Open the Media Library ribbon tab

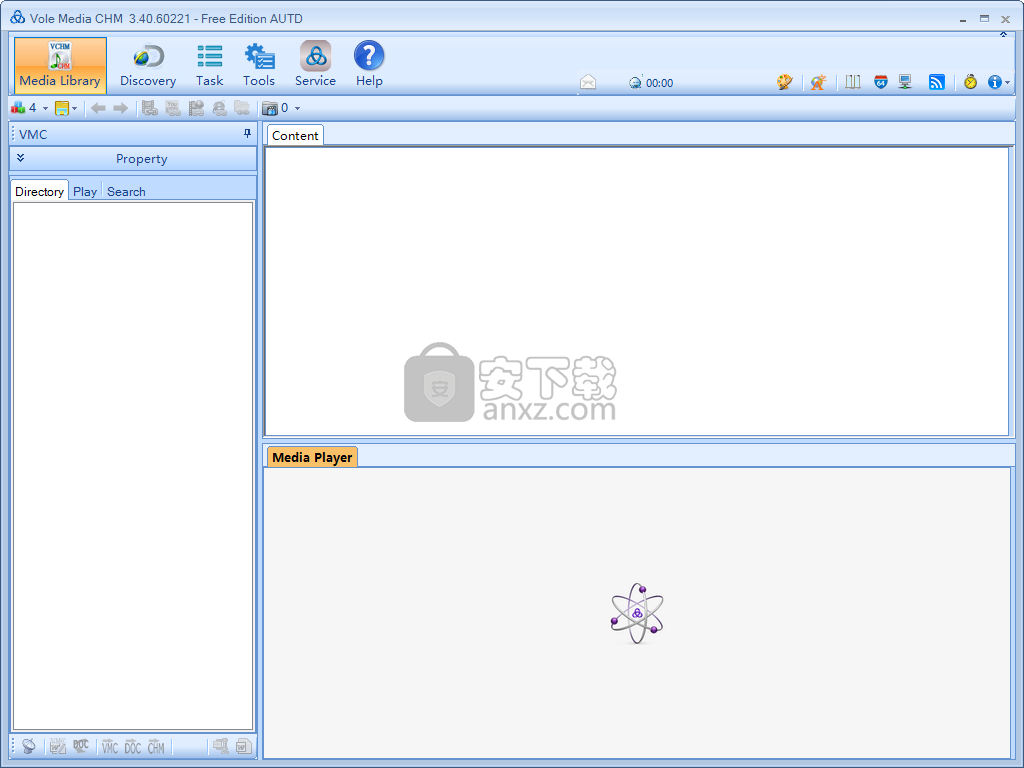(x=60, y=65)
